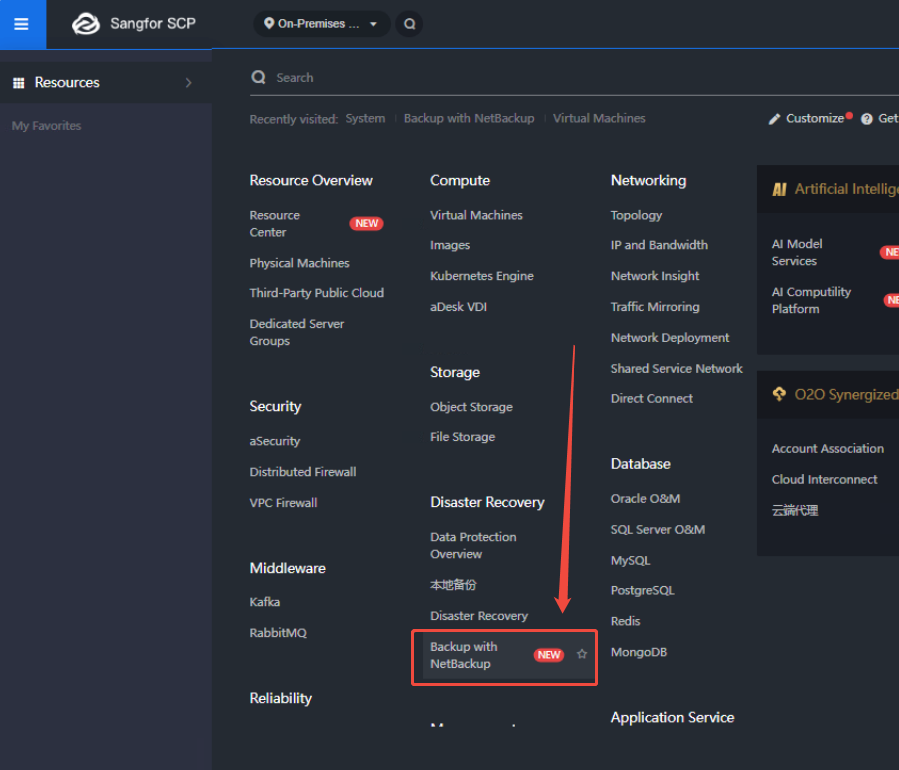Image resolution: width=899 pixels, height=770 pixels.
Task: Open Direct Connect
Action: tap(651, 398)
